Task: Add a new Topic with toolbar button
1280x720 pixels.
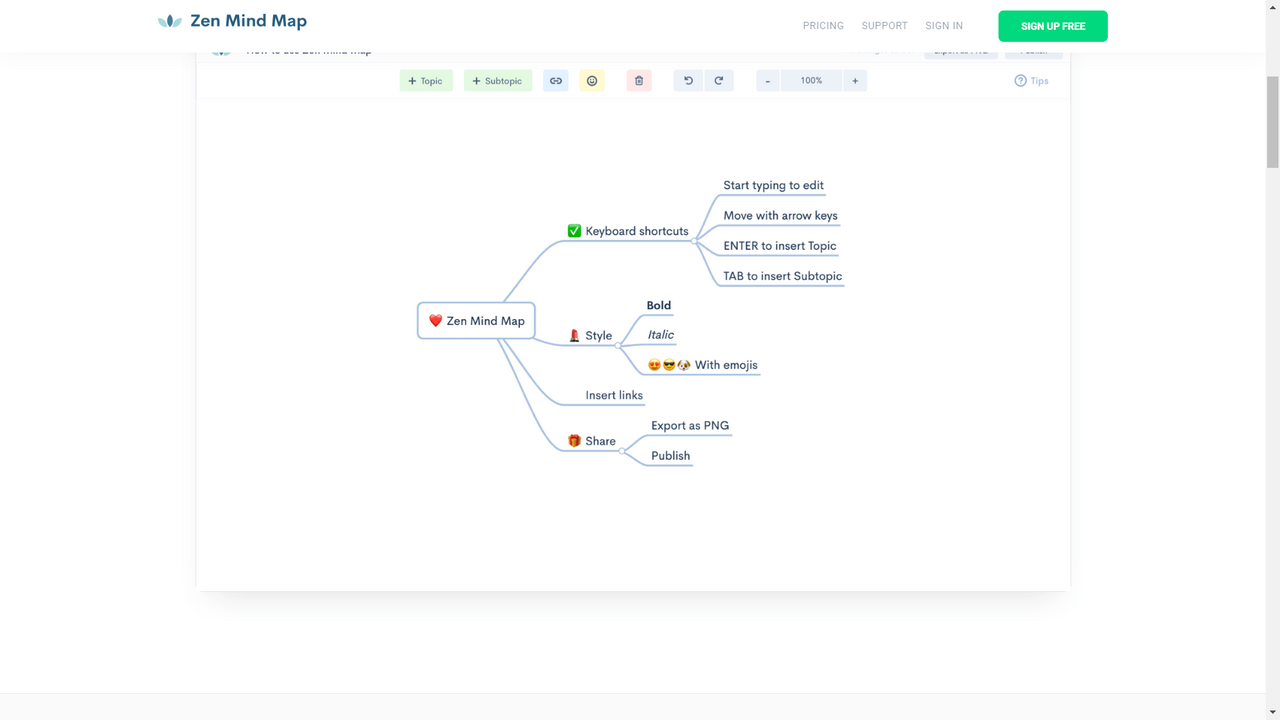Action: (426, 81)
